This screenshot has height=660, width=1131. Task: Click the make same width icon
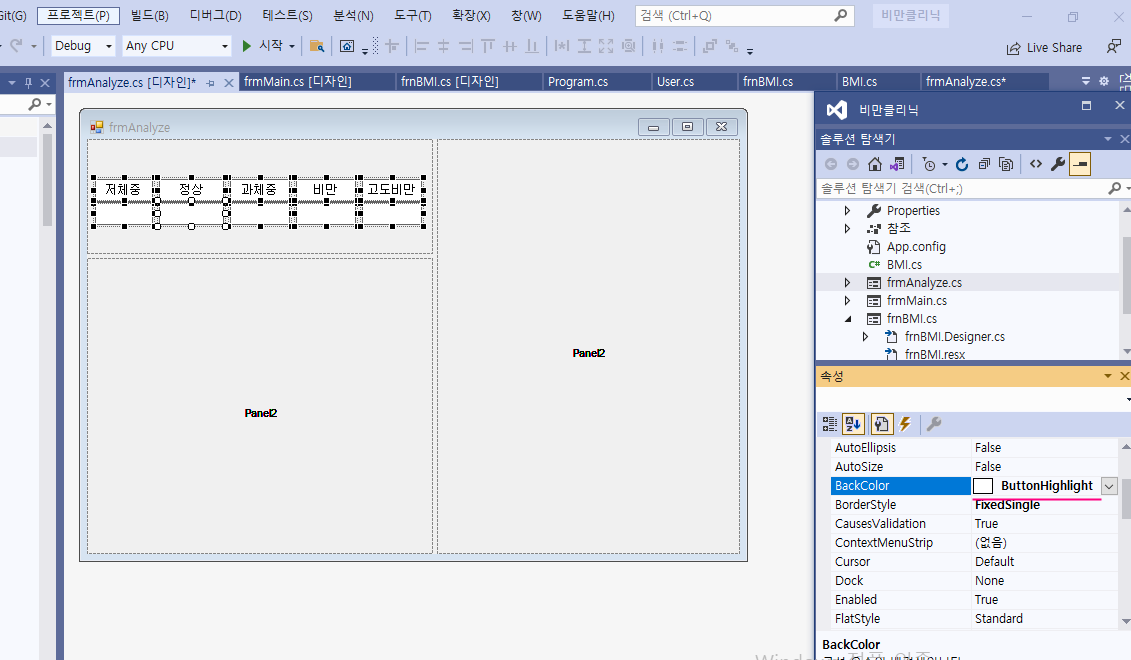[562, 46]
